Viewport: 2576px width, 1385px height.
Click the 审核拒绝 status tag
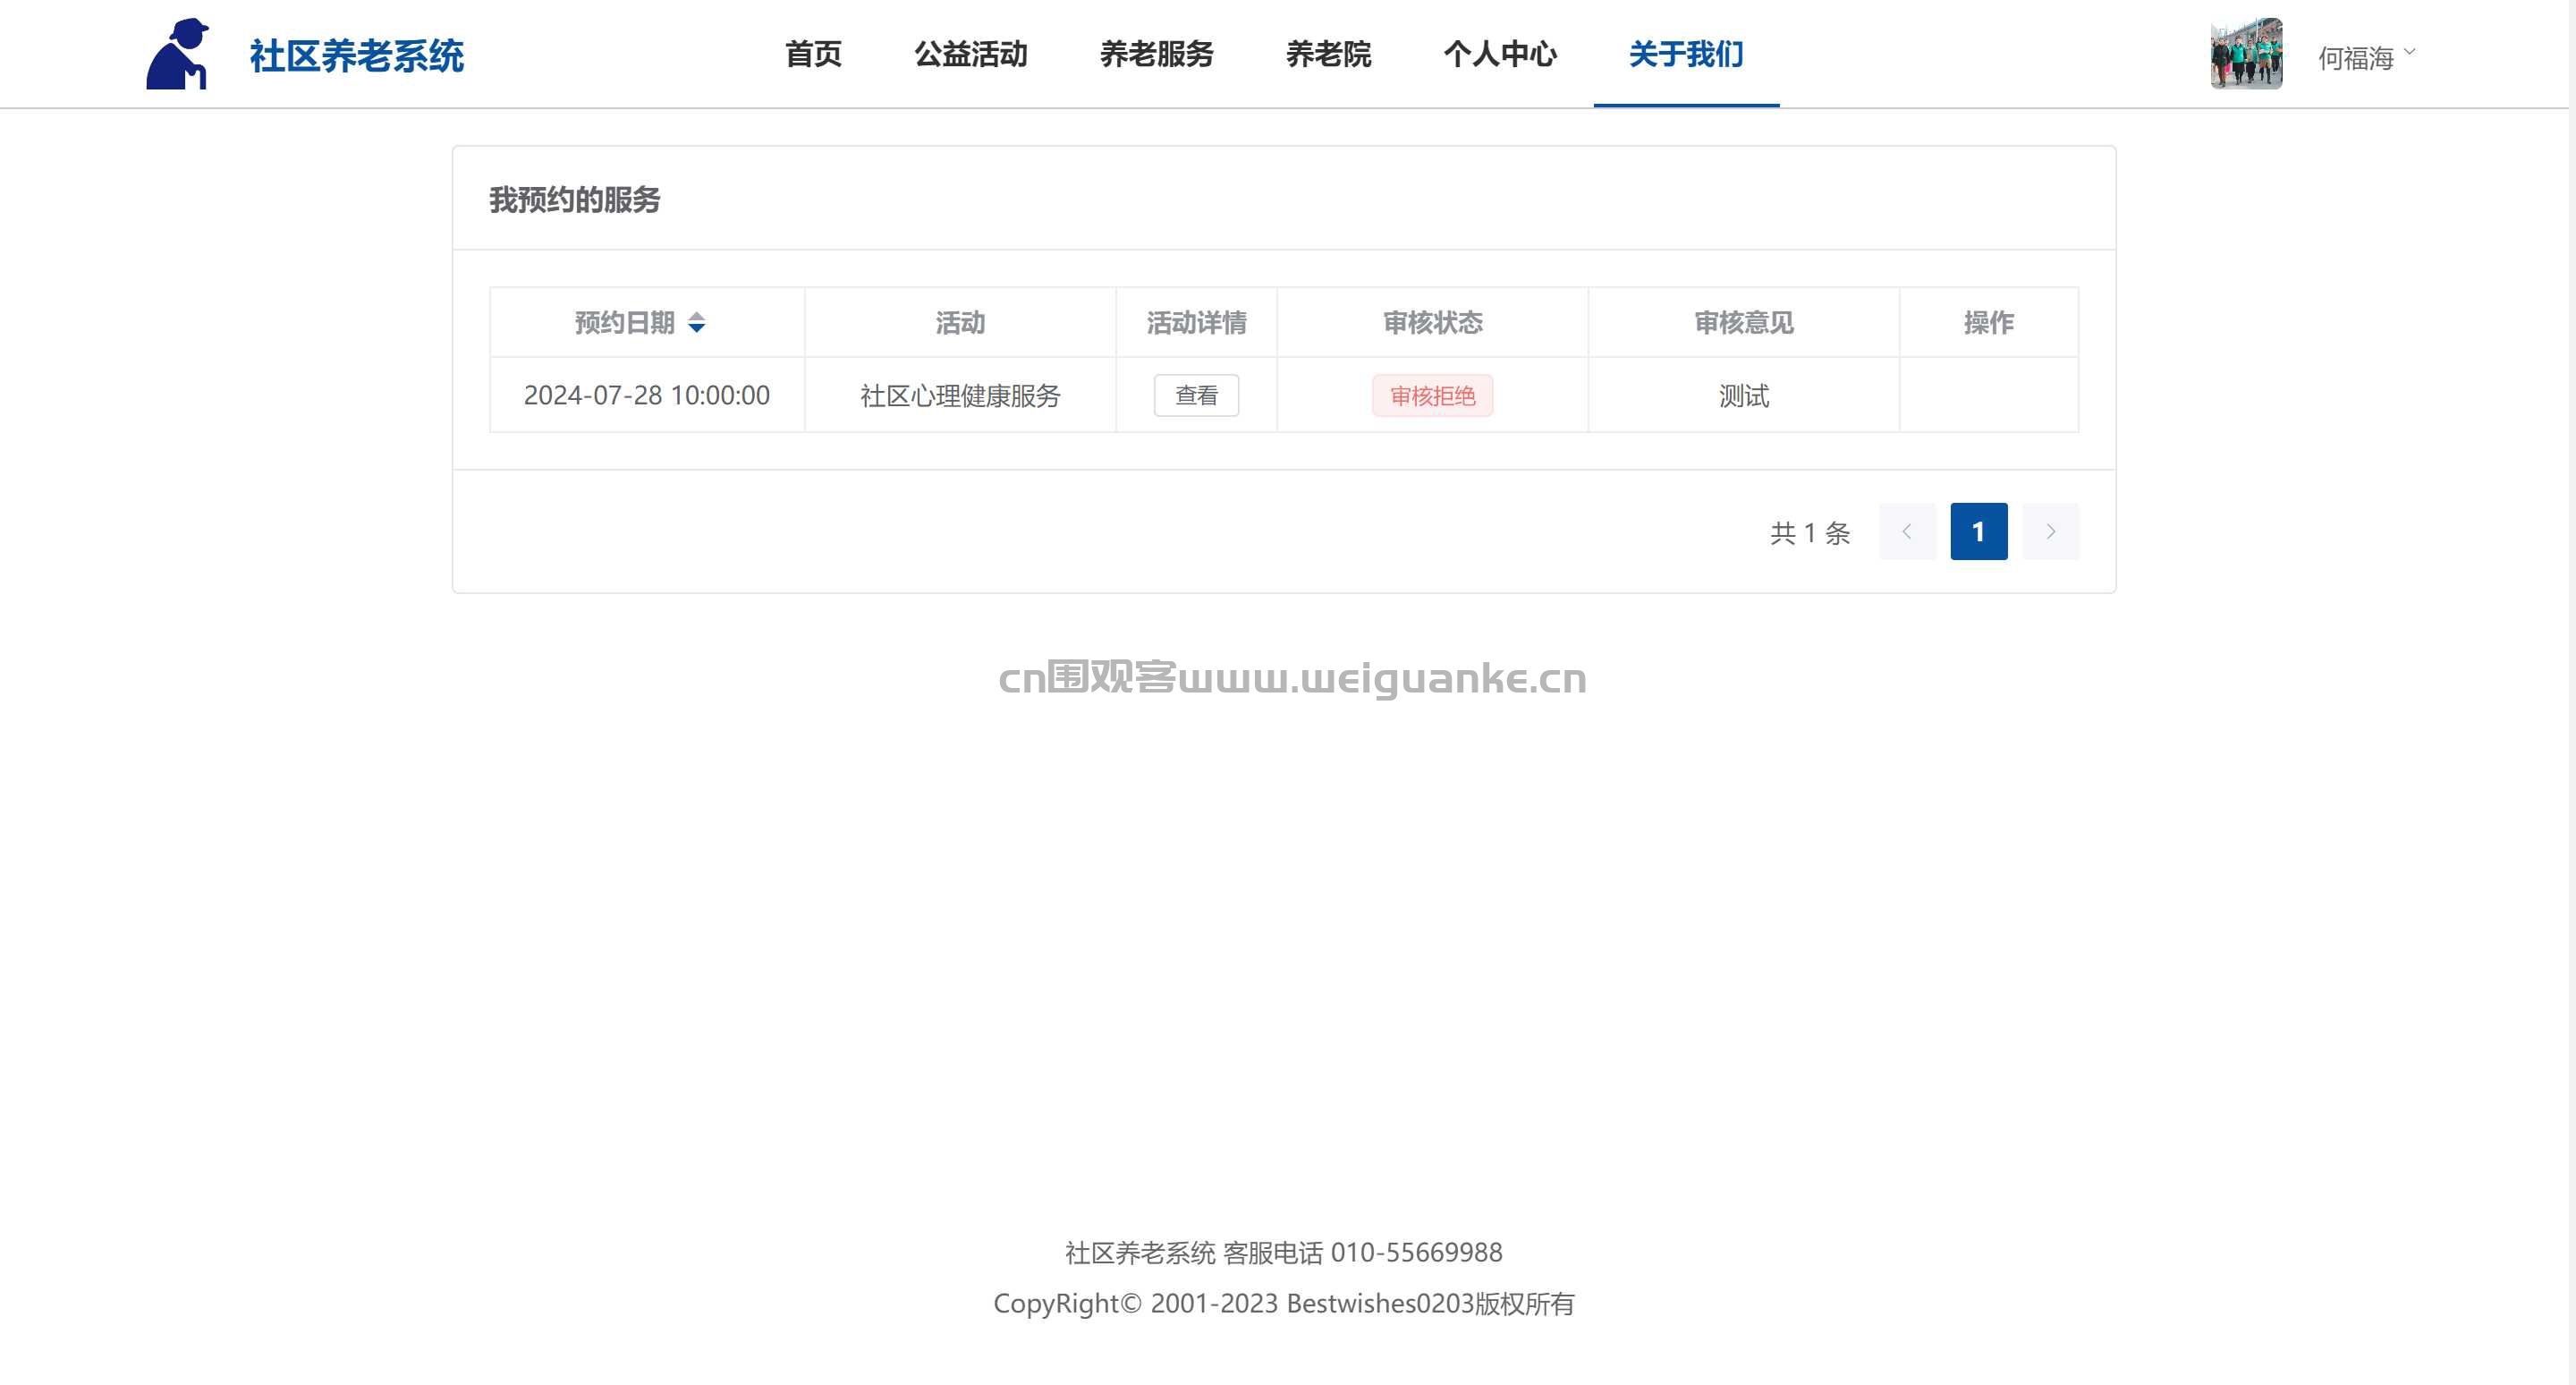[1432, 396]
